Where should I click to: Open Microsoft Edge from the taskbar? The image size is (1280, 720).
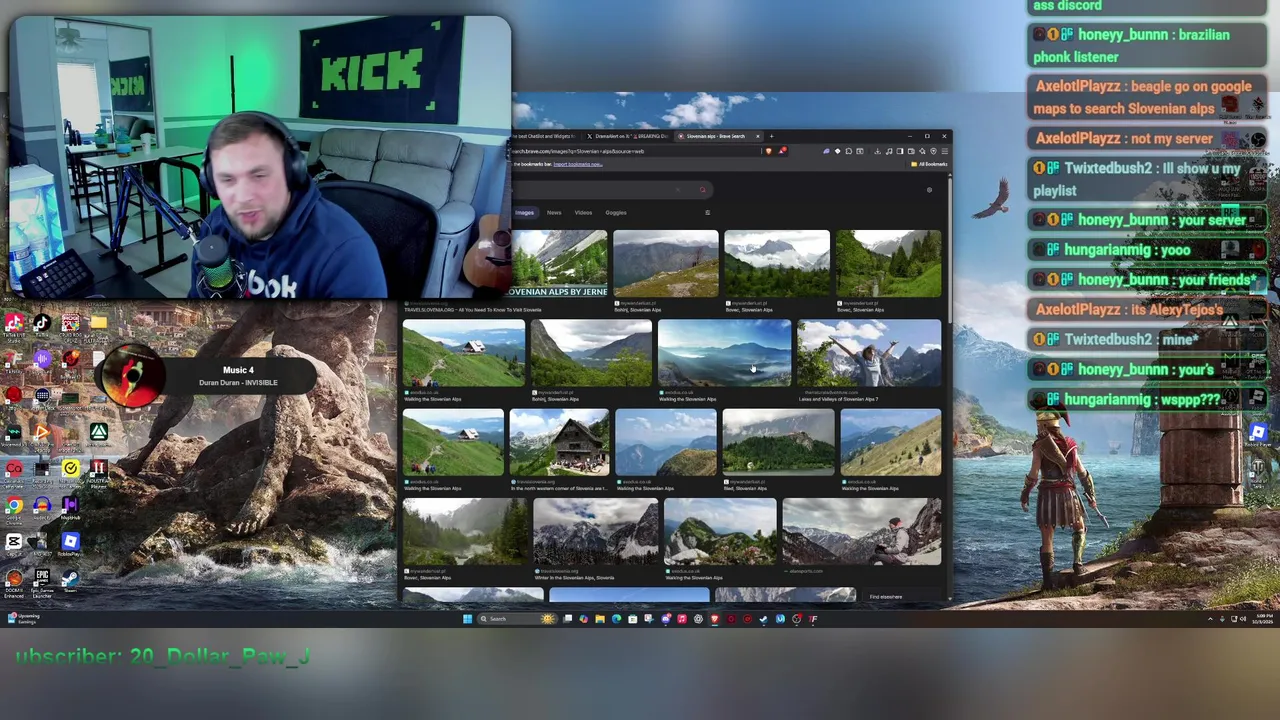[x=616, y=619]
